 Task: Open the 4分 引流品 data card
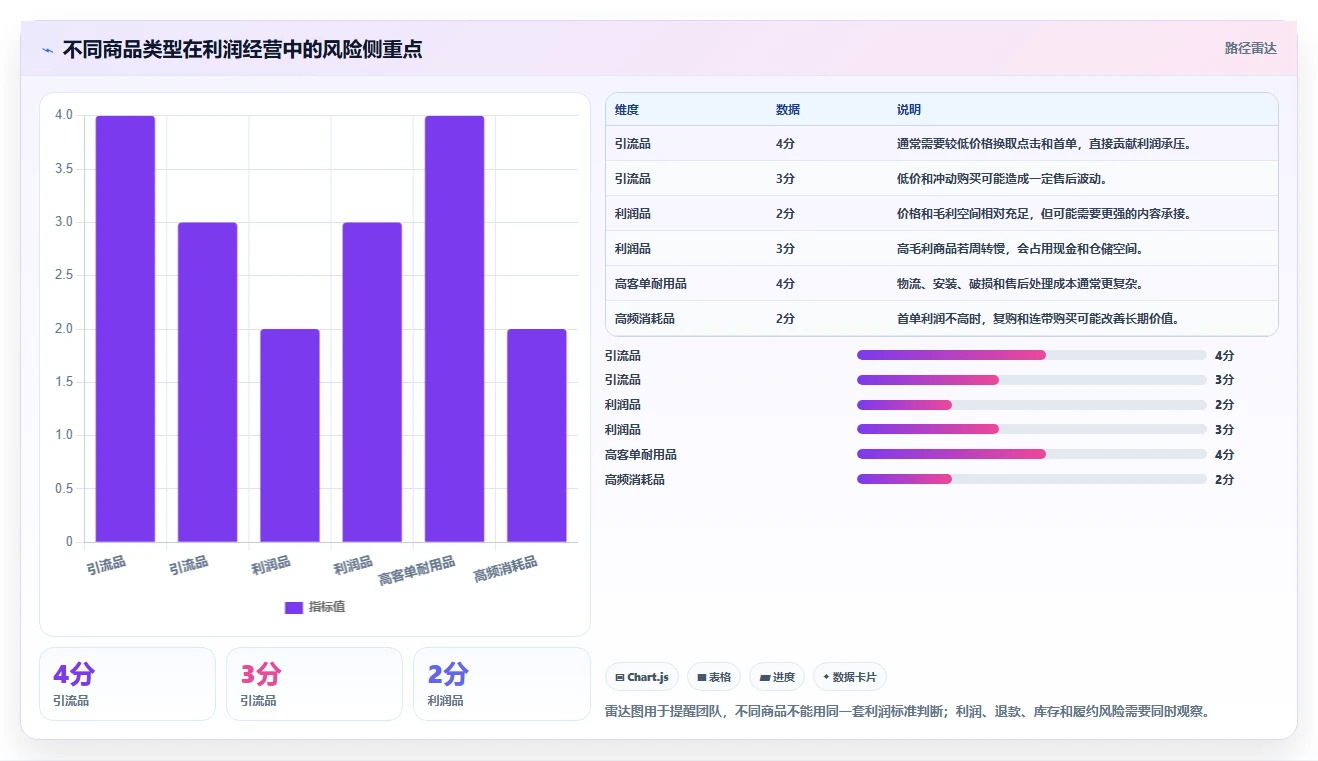click(127, 684)
